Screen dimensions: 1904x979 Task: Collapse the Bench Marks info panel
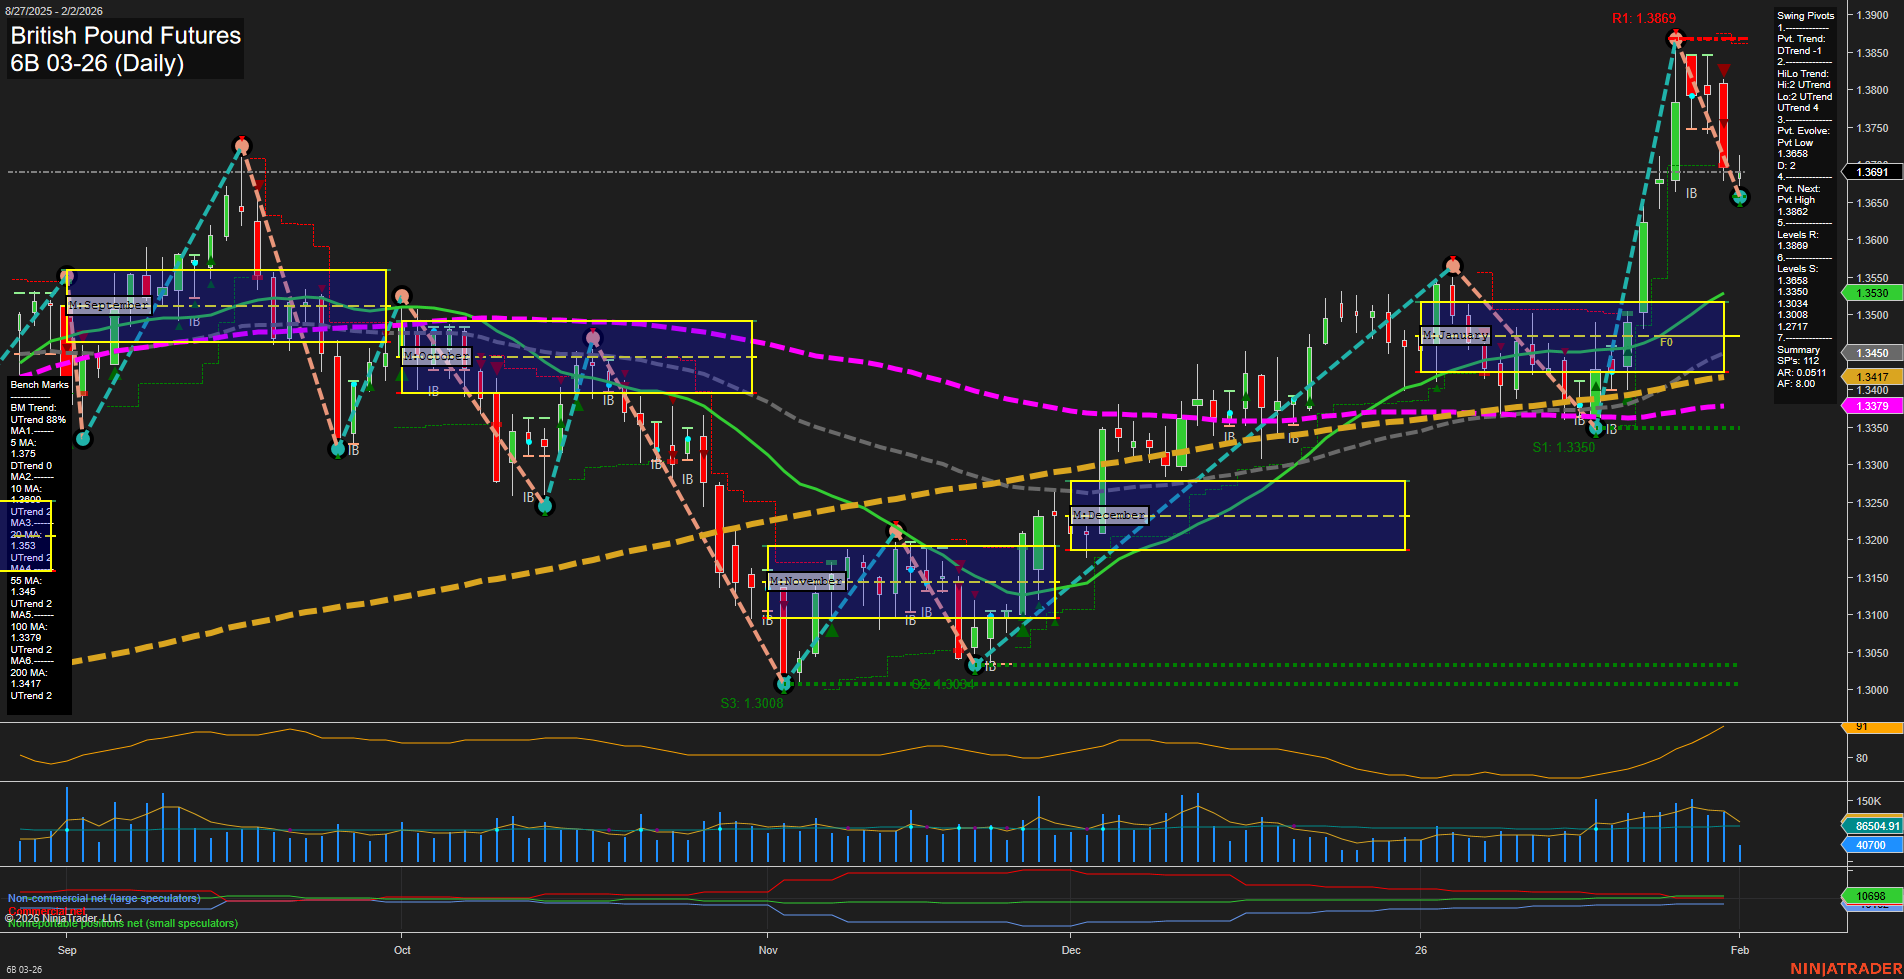tap(37, 384)
